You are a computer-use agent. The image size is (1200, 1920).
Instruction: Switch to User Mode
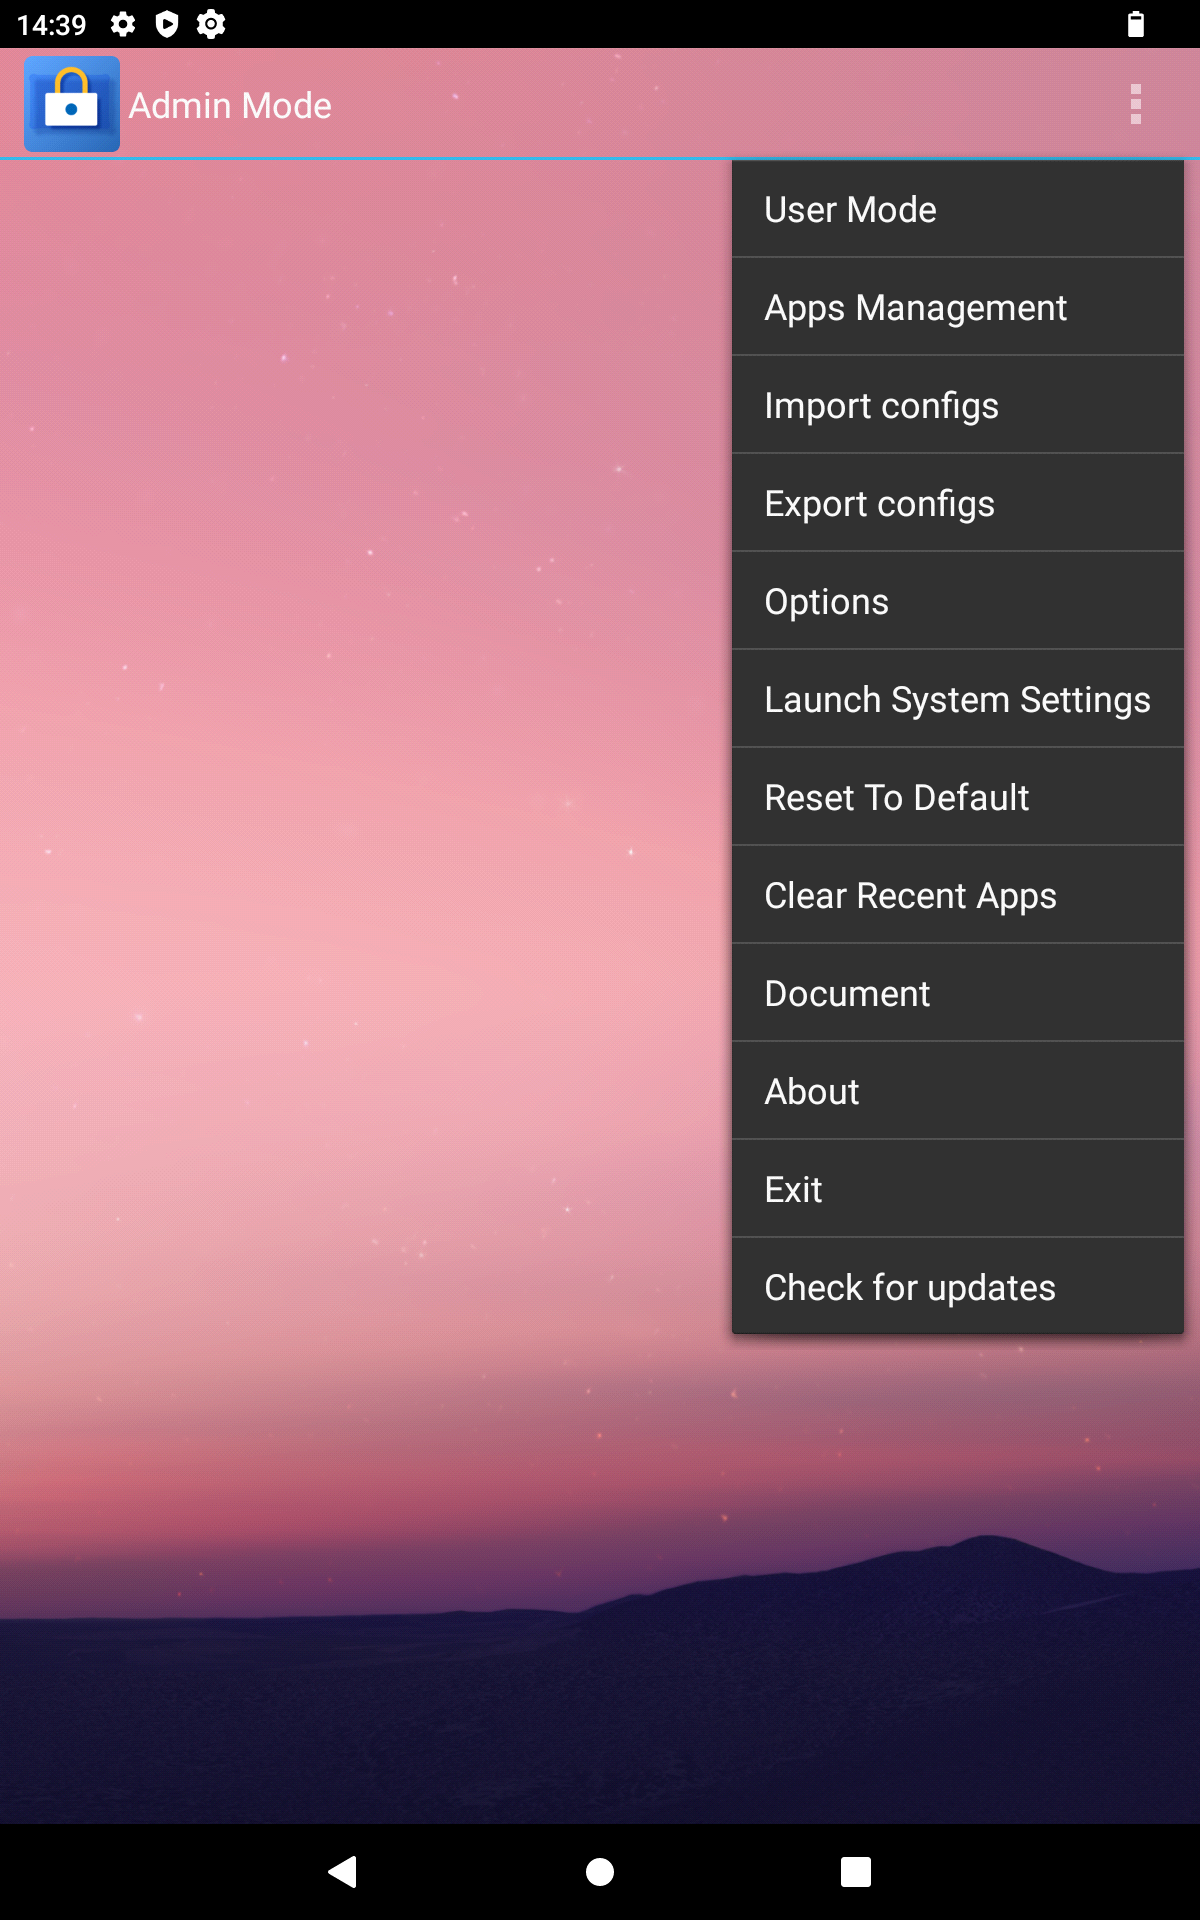[957, 210]
